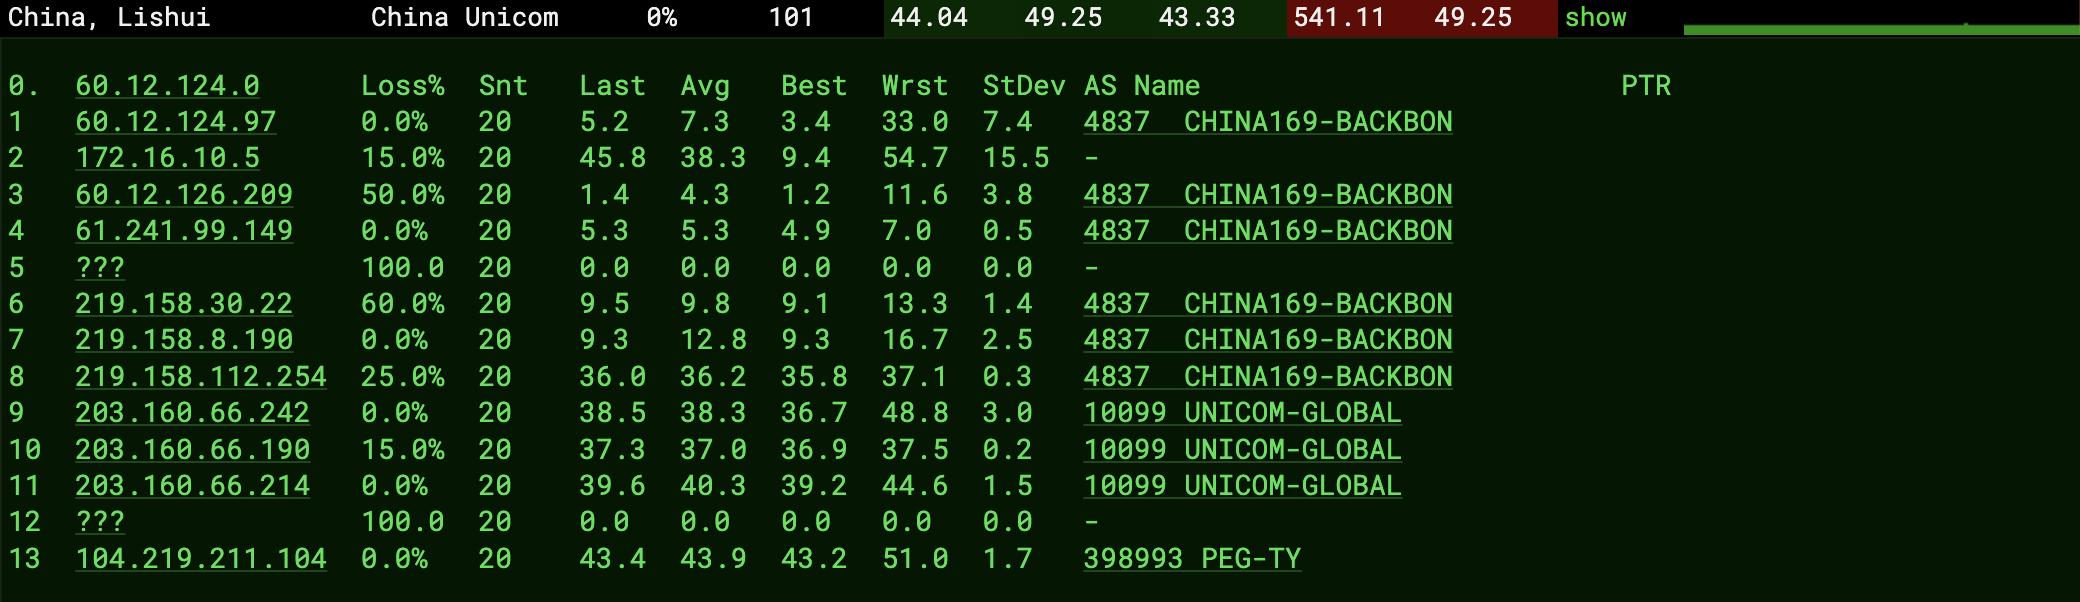Open IP link 60.12.124.0
2080x602 pixels.
click(x=167, y=86)
